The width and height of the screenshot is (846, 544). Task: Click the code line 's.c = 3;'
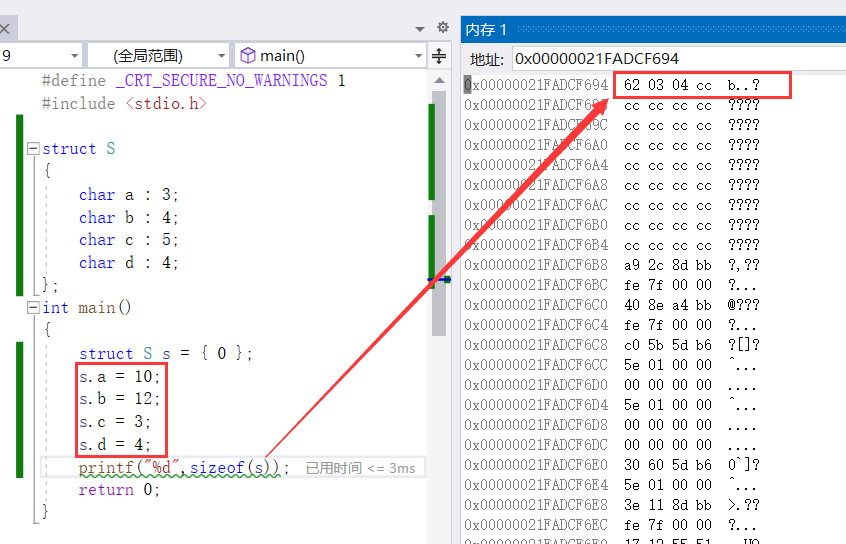115,421
